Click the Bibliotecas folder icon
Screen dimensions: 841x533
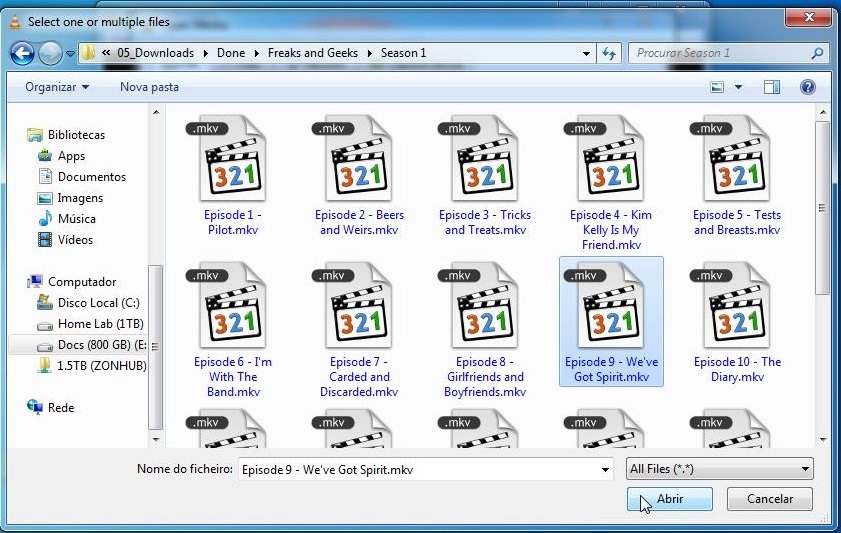point(35,135)
